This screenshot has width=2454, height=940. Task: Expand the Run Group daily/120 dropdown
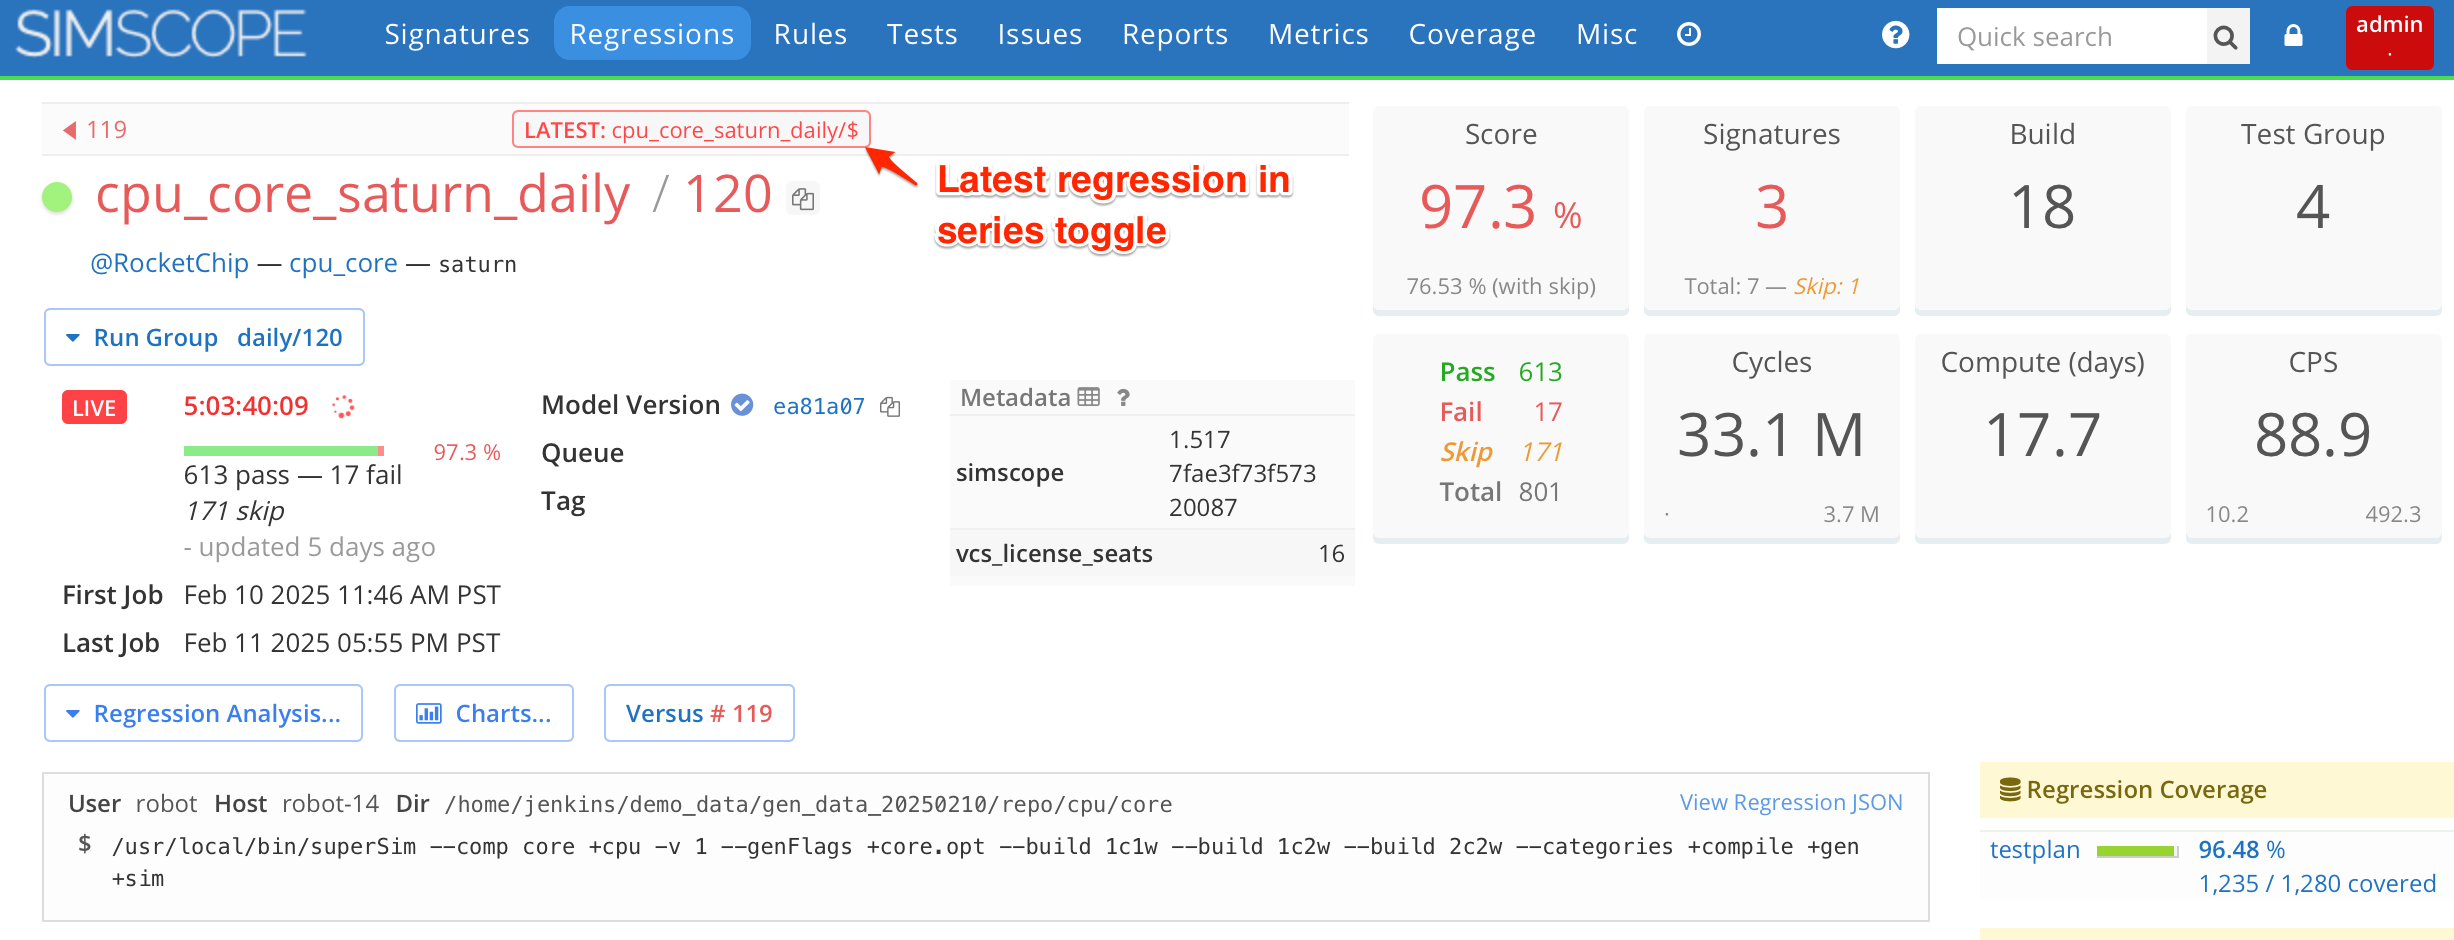[204, 338]
